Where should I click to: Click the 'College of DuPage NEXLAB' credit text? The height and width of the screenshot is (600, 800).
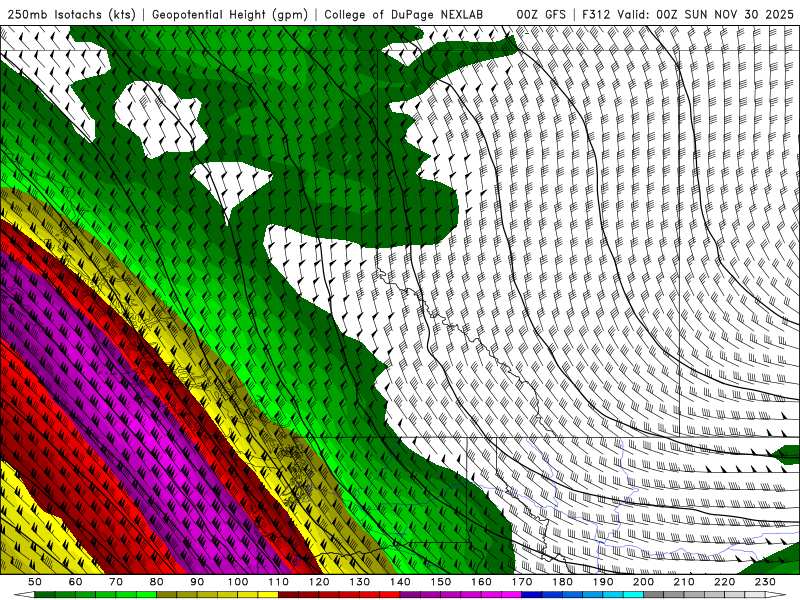[404, 15]
